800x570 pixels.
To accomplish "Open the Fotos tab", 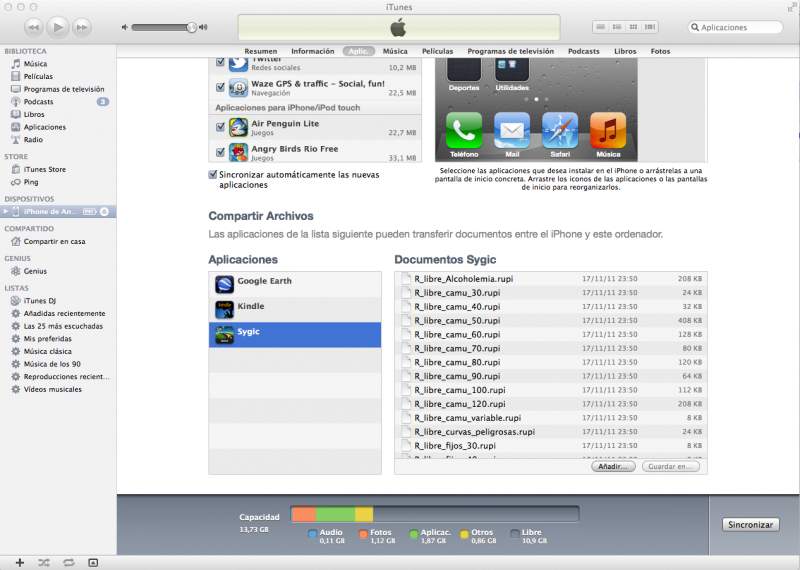I will coord(660,51).
